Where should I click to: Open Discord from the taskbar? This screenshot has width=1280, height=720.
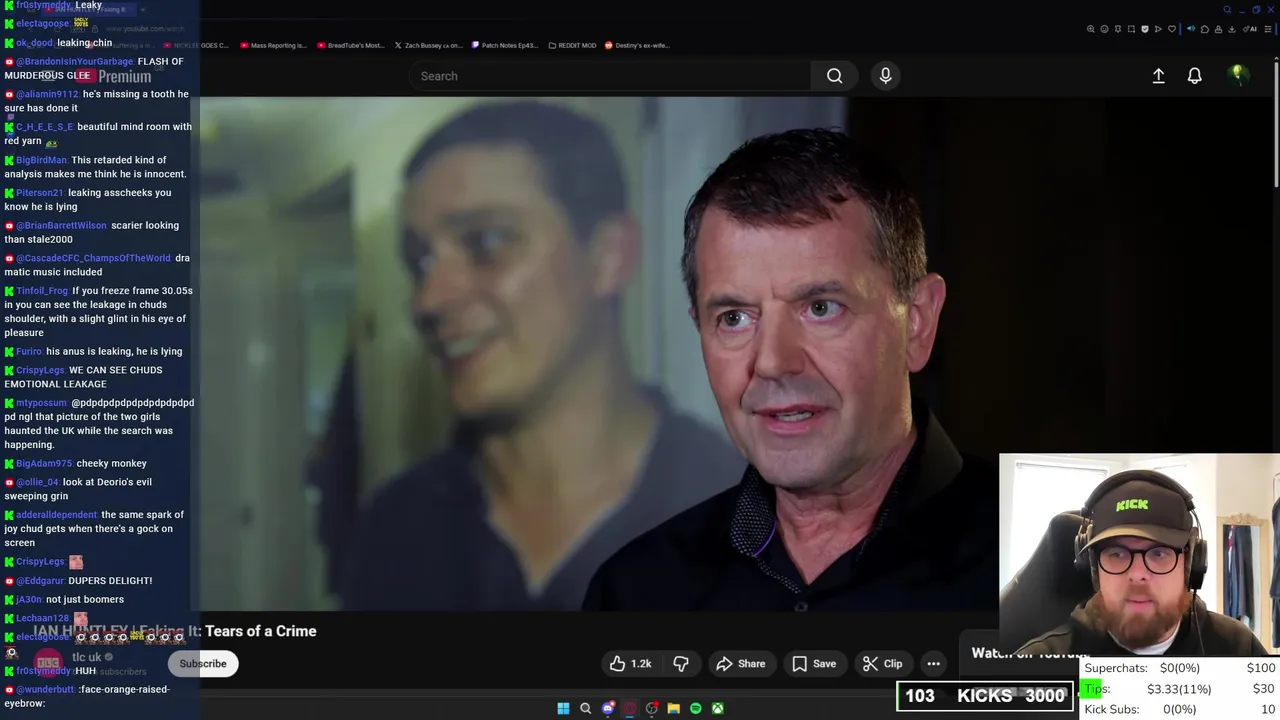[608, 709]
